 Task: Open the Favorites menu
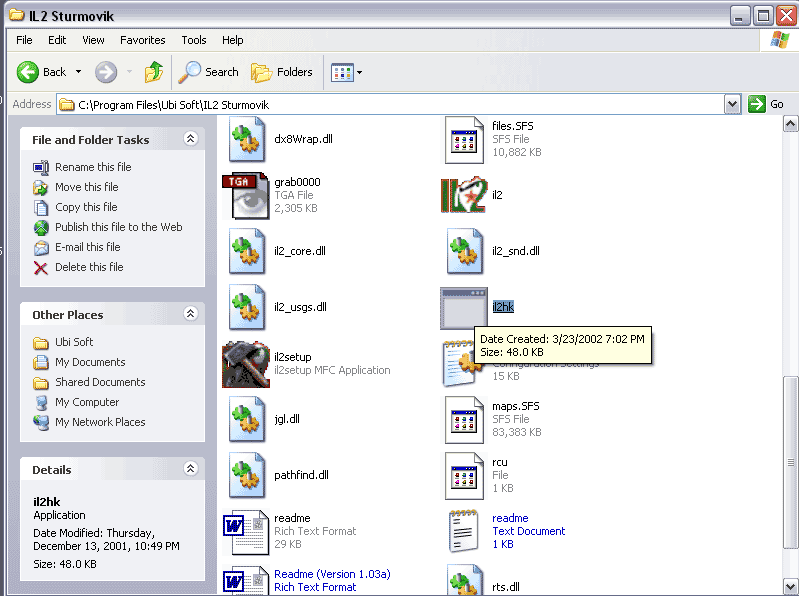click(x=143, y=40)
